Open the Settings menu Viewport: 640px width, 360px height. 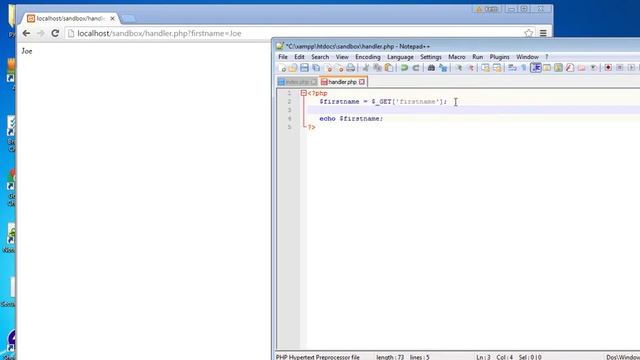[x=431, y=57]
